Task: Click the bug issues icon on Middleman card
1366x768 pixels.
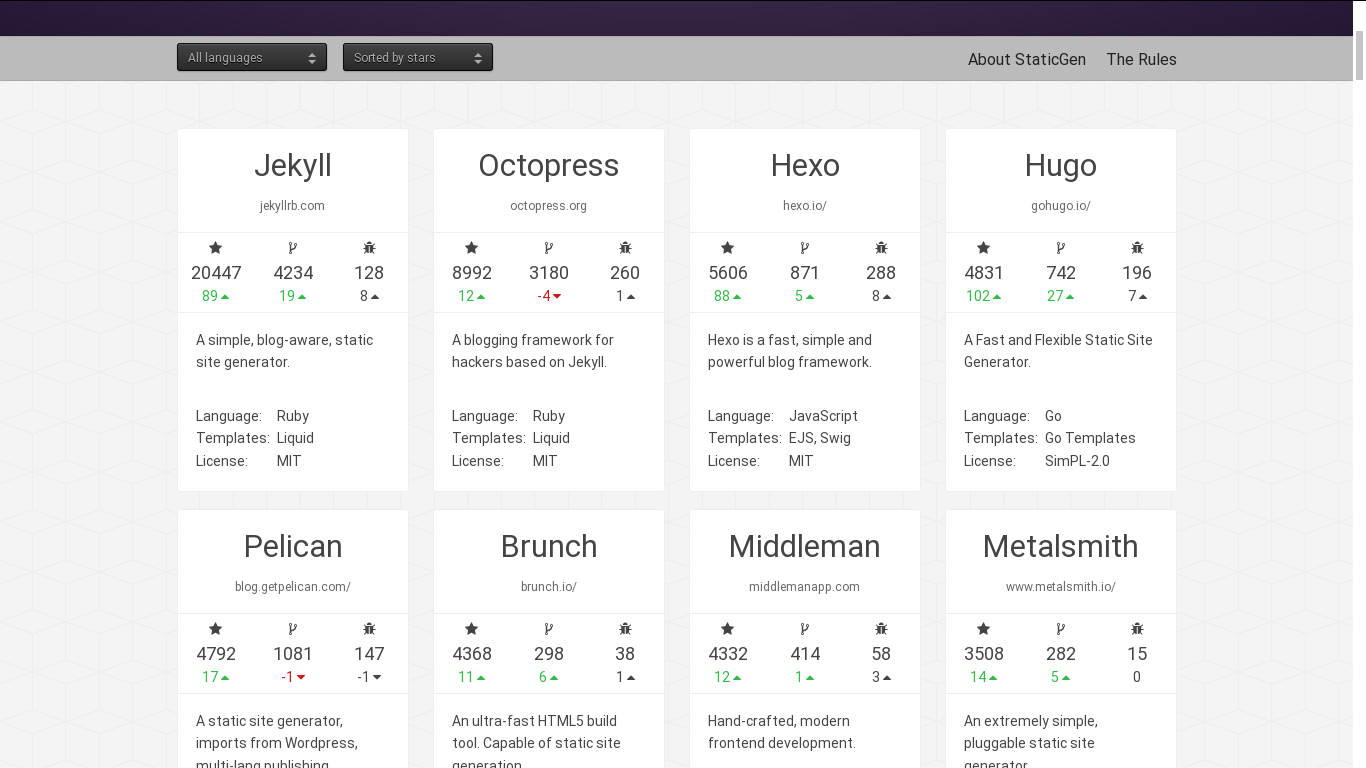Action: point(881,629)
